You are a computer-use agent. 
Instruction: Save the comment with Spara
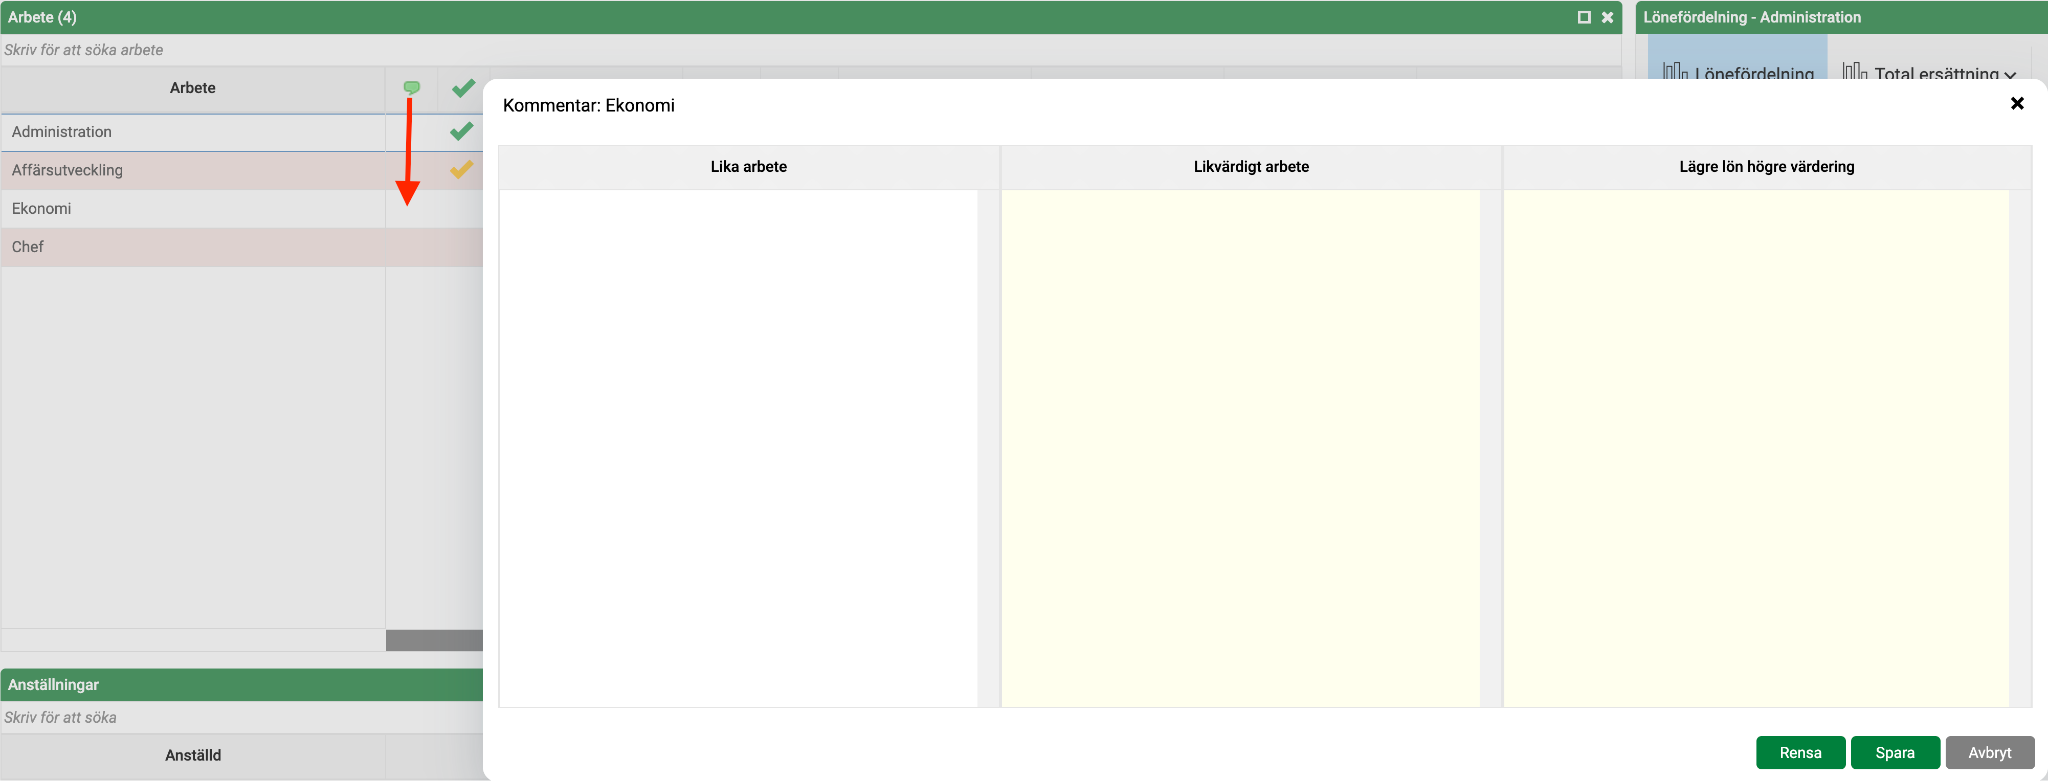pyautogui.click(x=1895, y=753)
